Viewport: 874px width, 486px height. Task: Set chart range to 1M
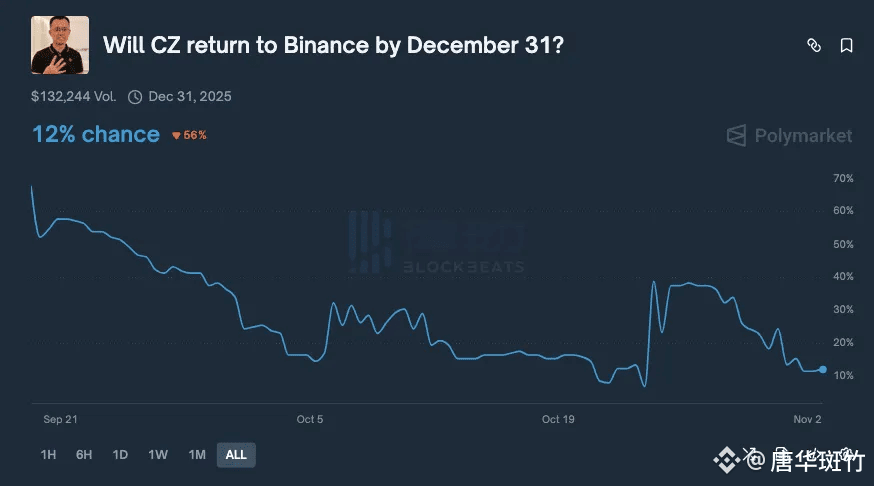[197, 455]
